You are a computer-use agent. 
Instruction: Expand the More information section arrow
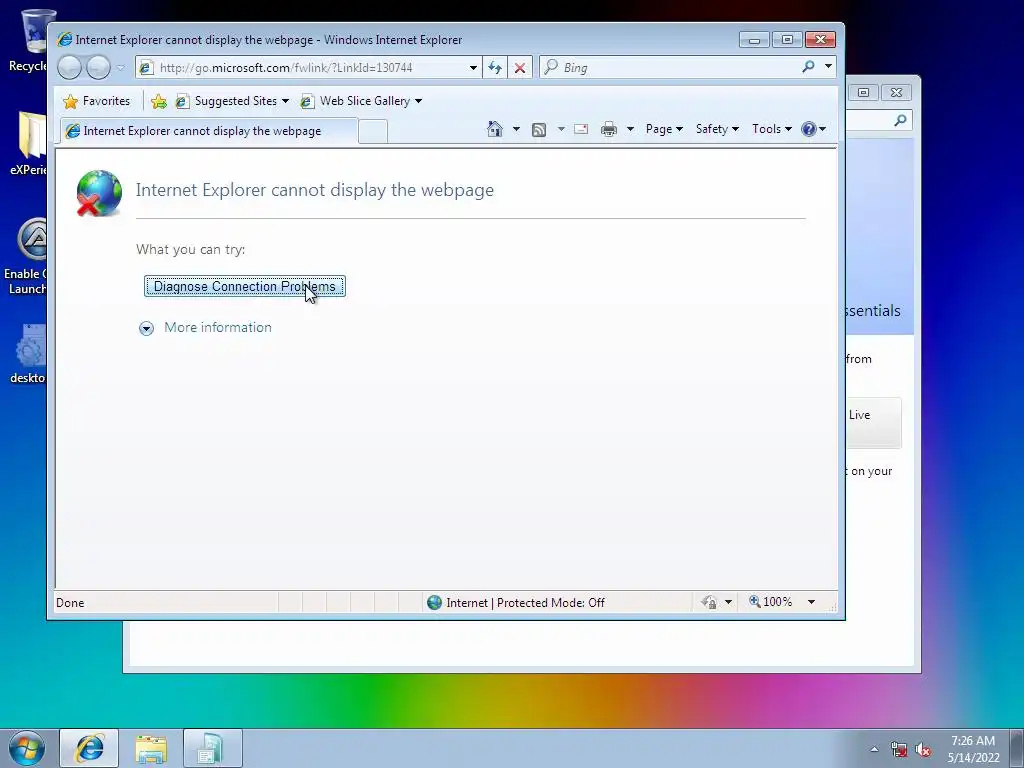146,328
